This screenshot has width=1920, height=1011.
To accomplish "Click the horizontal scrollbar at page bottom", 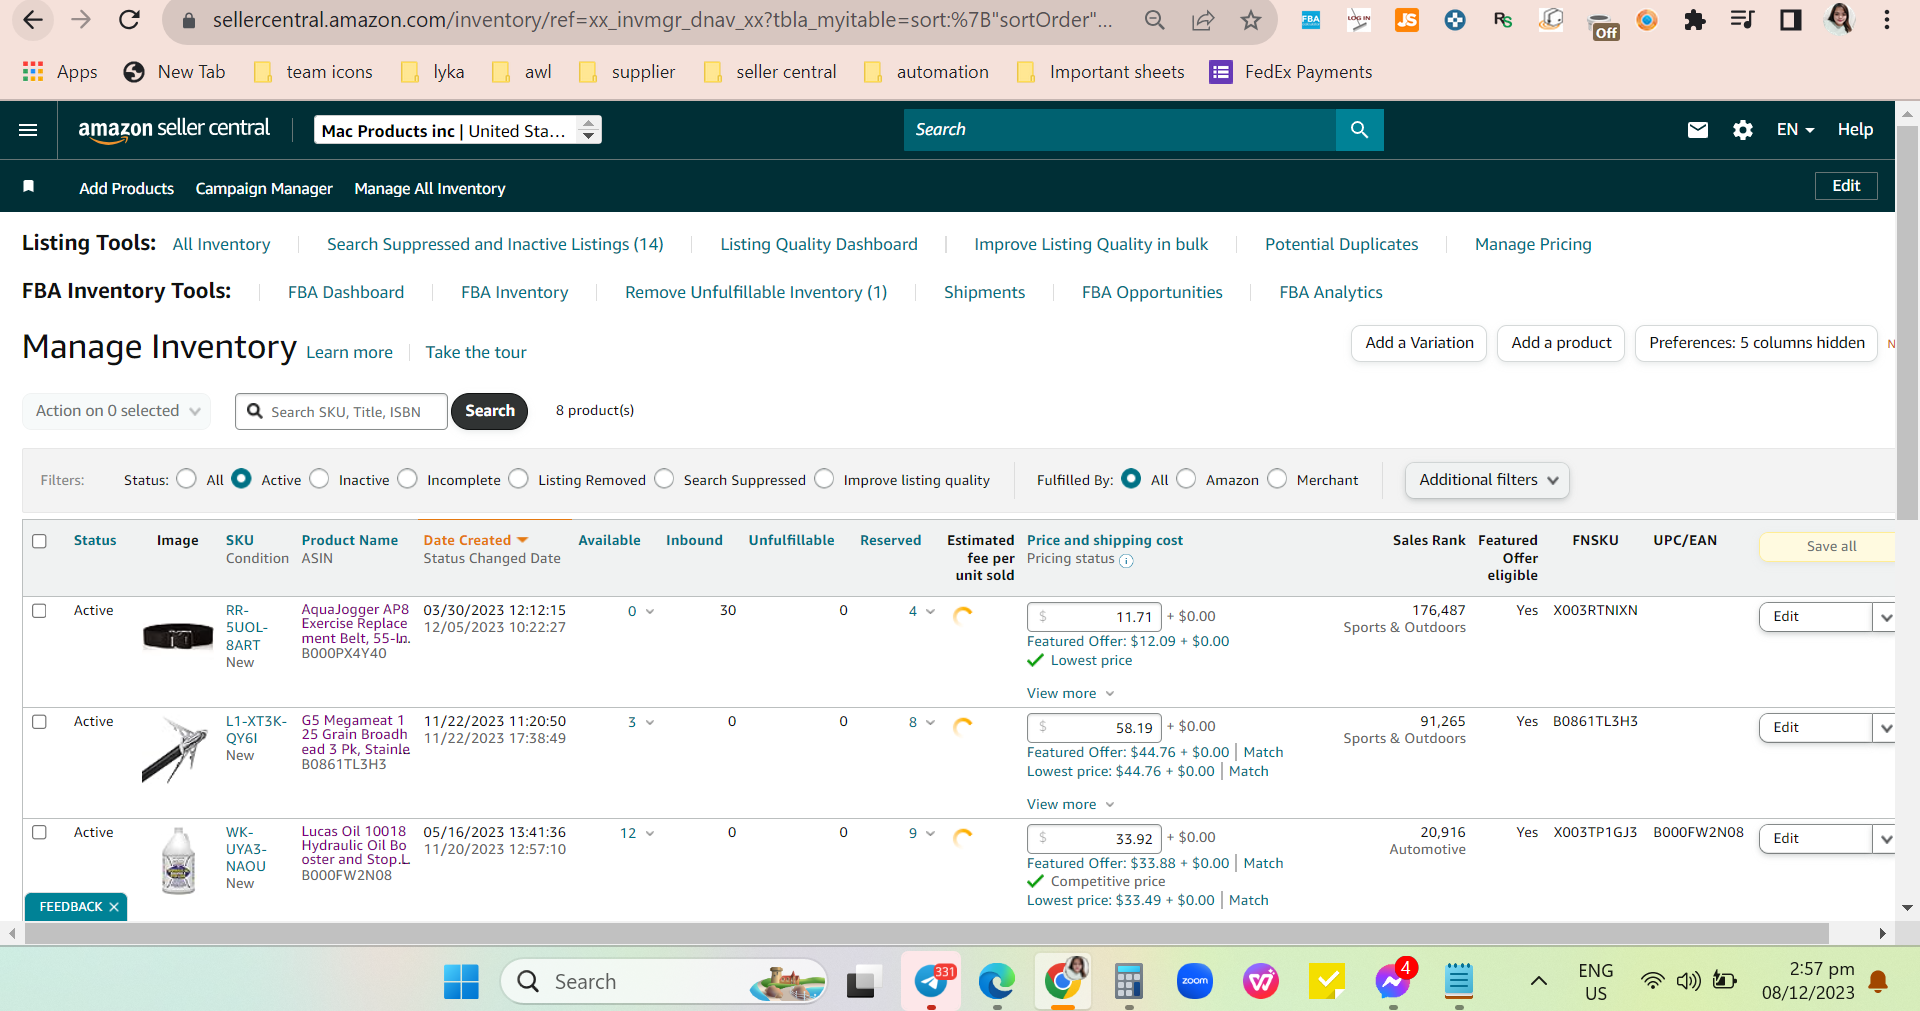I will 927,933.
